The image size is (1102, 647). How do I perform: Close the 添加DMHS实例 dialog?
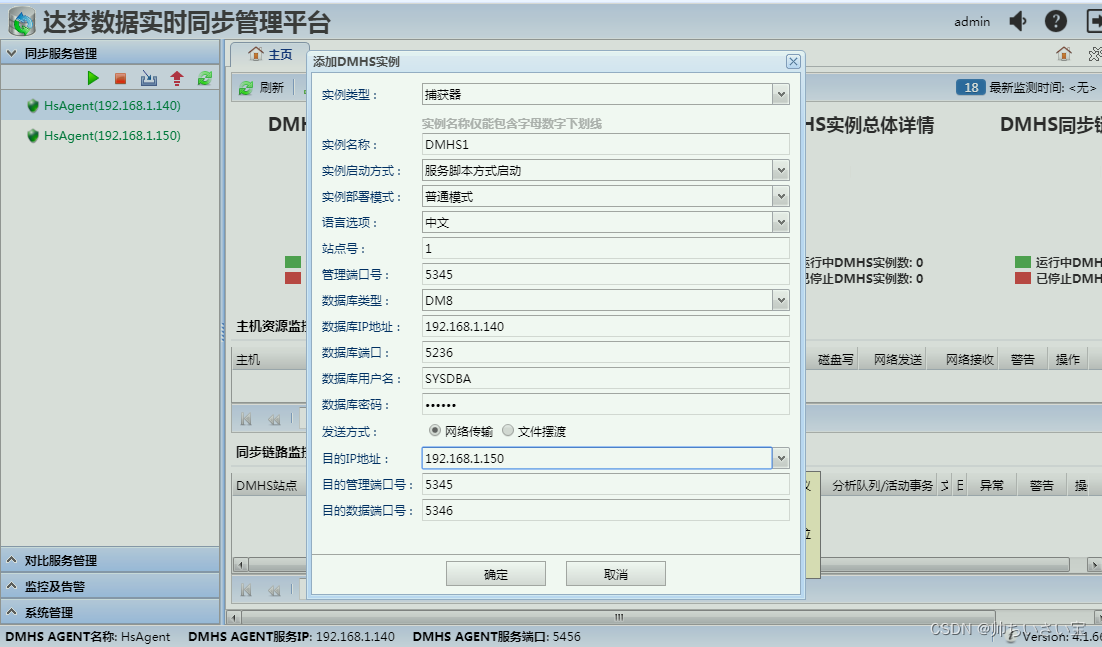point(793,62)
